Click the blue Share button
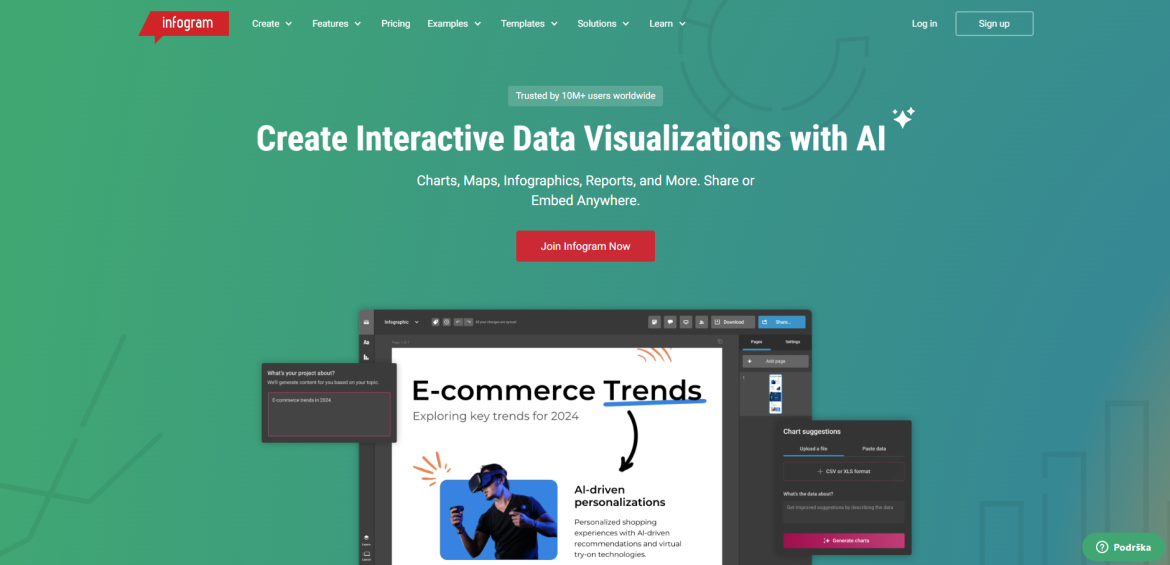 781,322
